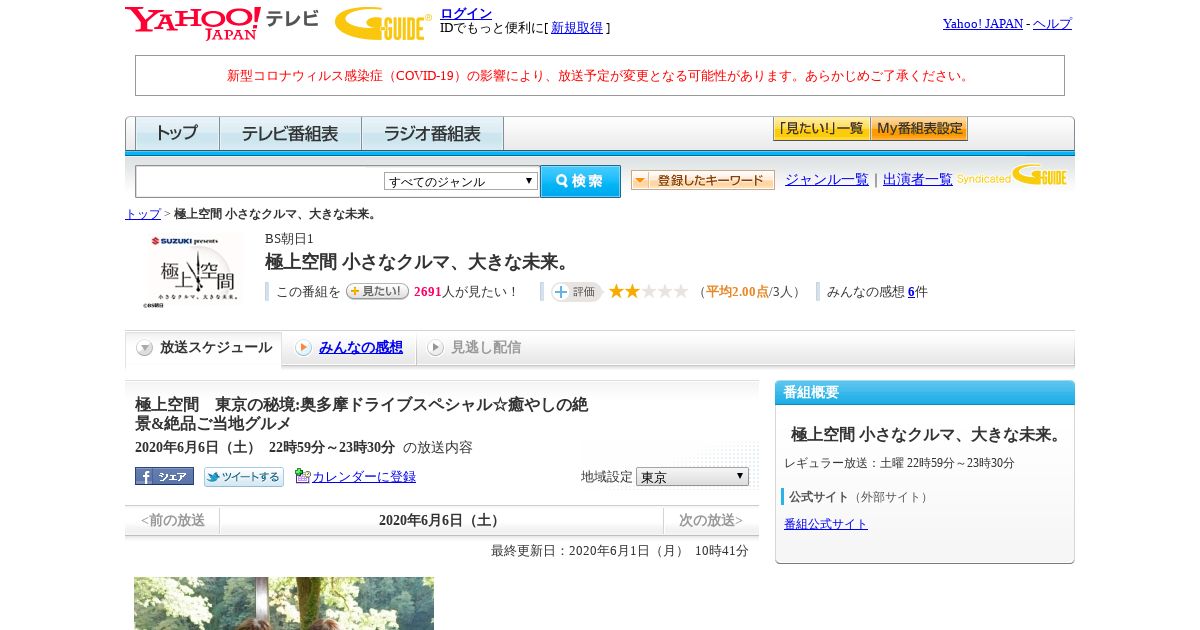Image resolution: width=1200 pixels, height=630 pixels.
Task: Expand the 登録したキーワード dropdown
Action: (x=703, y=180)
